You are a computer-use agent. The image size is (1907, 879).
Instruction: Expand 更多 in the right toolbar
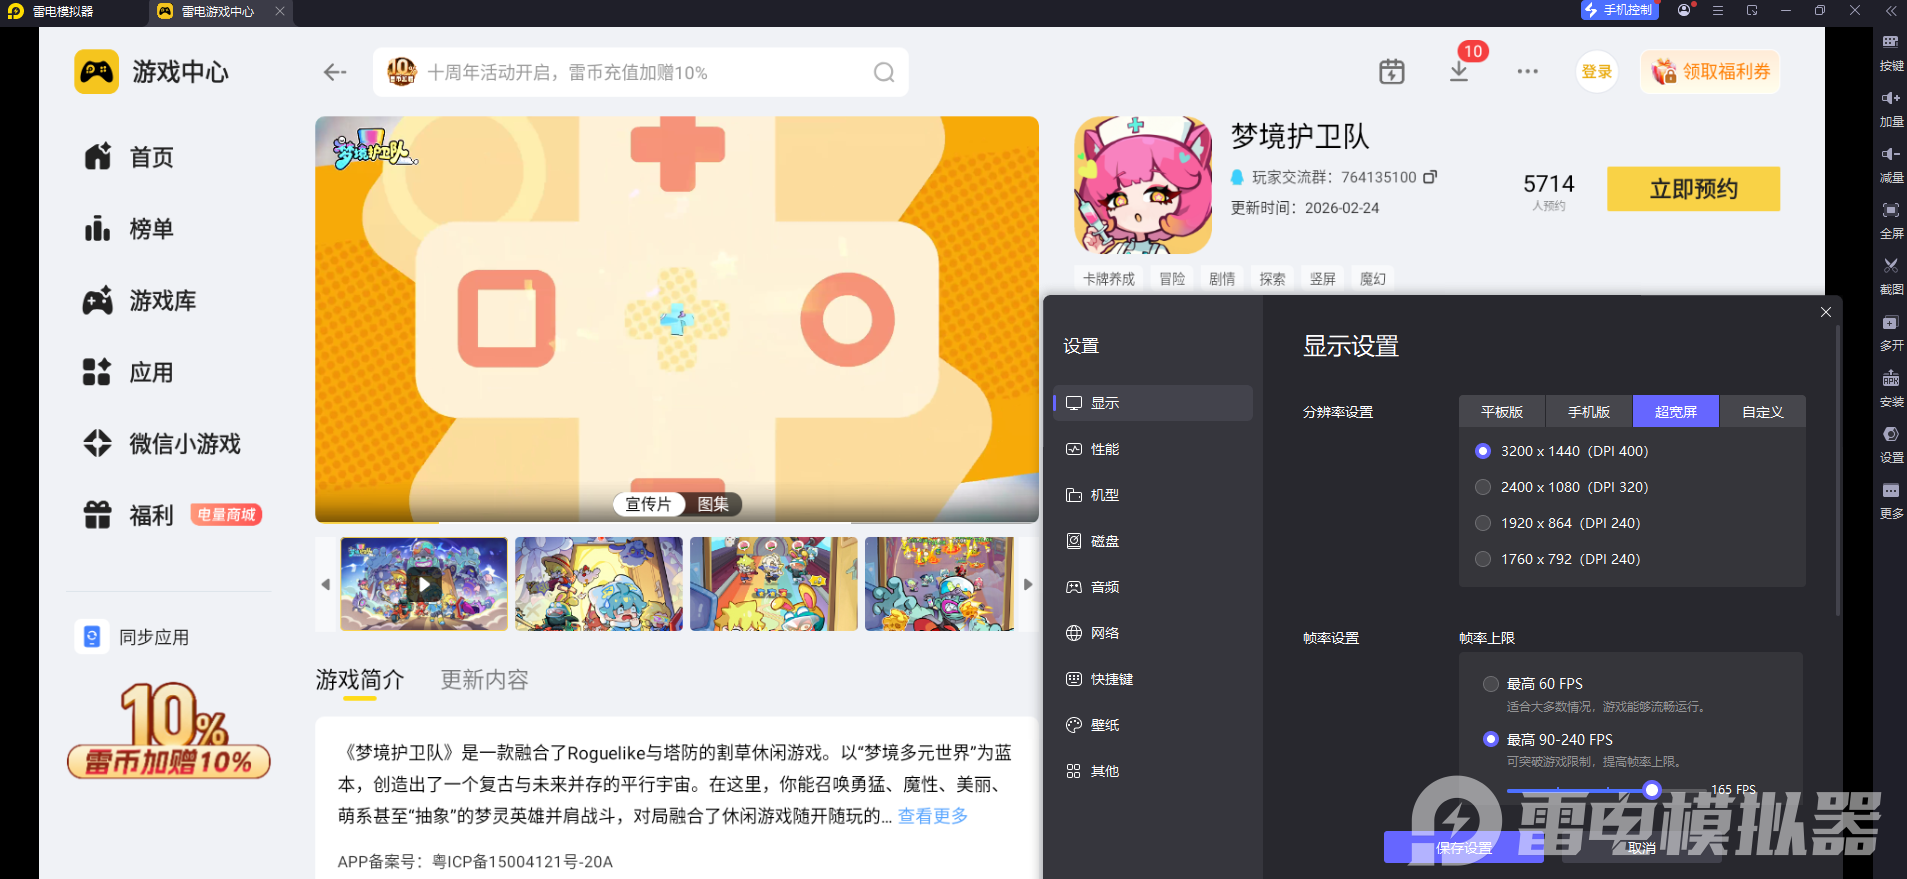[1891, 501]
